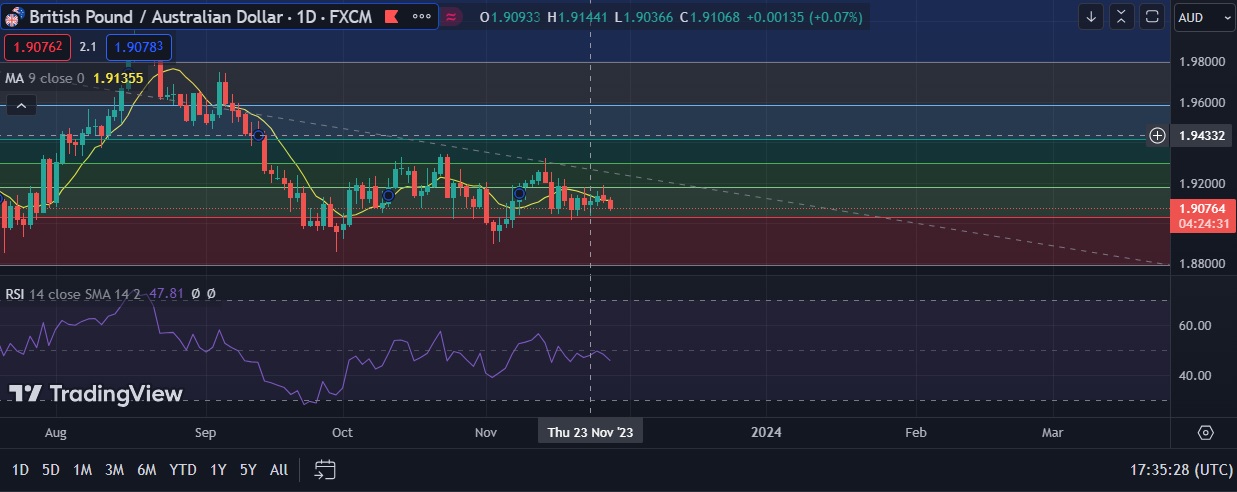Select the RSI 14 close SMA legend
Image resolution: width=1237 pixels, height=492 pixels.
tap(73, 294)
